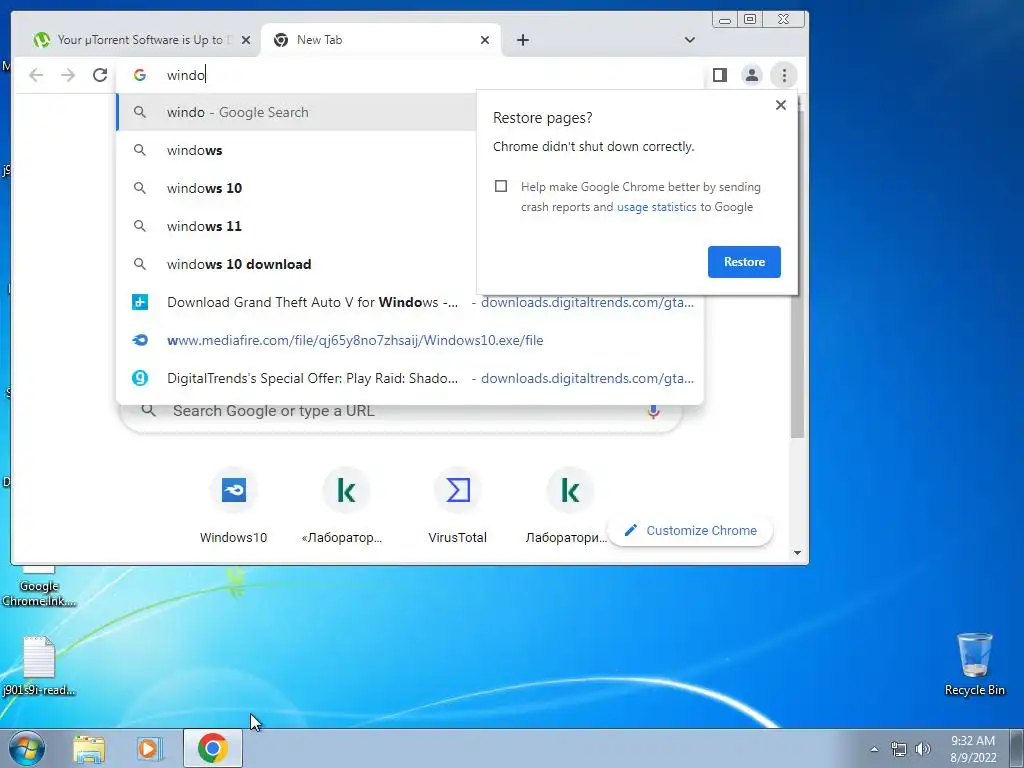Choose the 'windows 11' suggestion

click(296, 226)
